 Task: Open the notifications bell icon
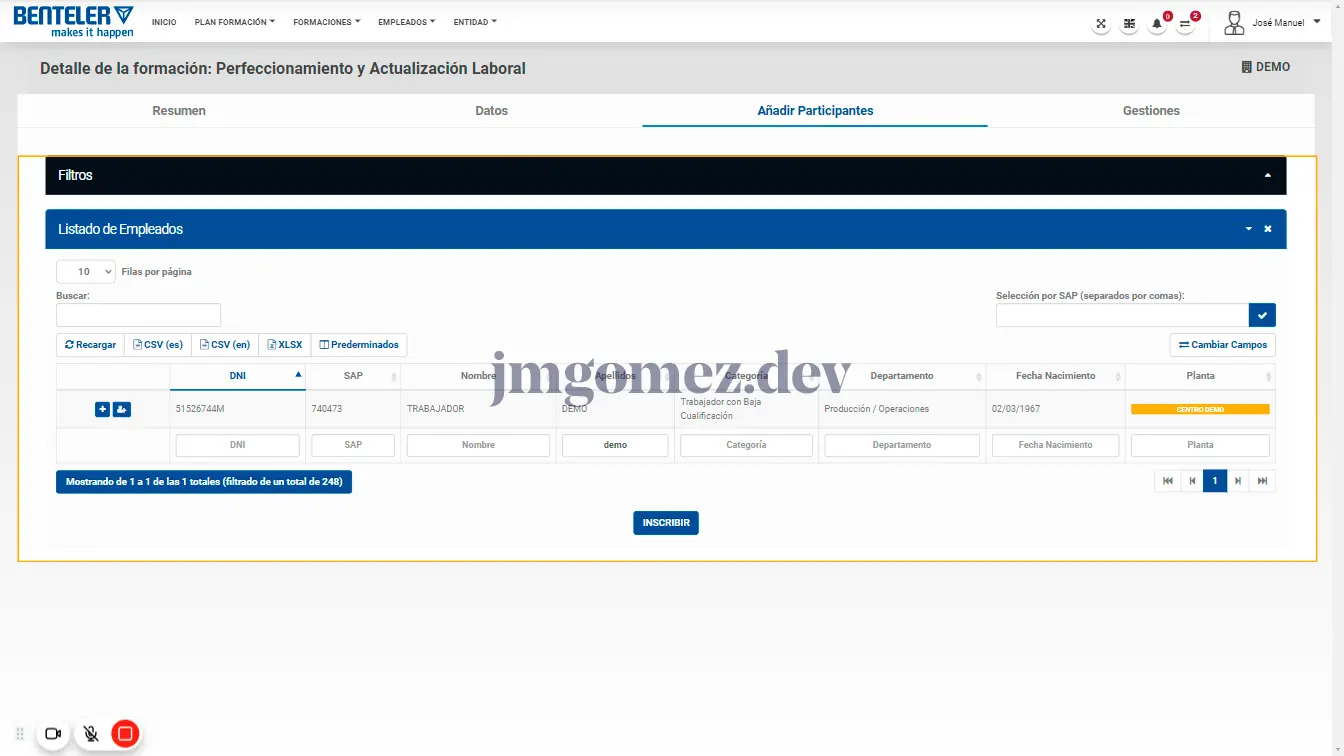1157,23
